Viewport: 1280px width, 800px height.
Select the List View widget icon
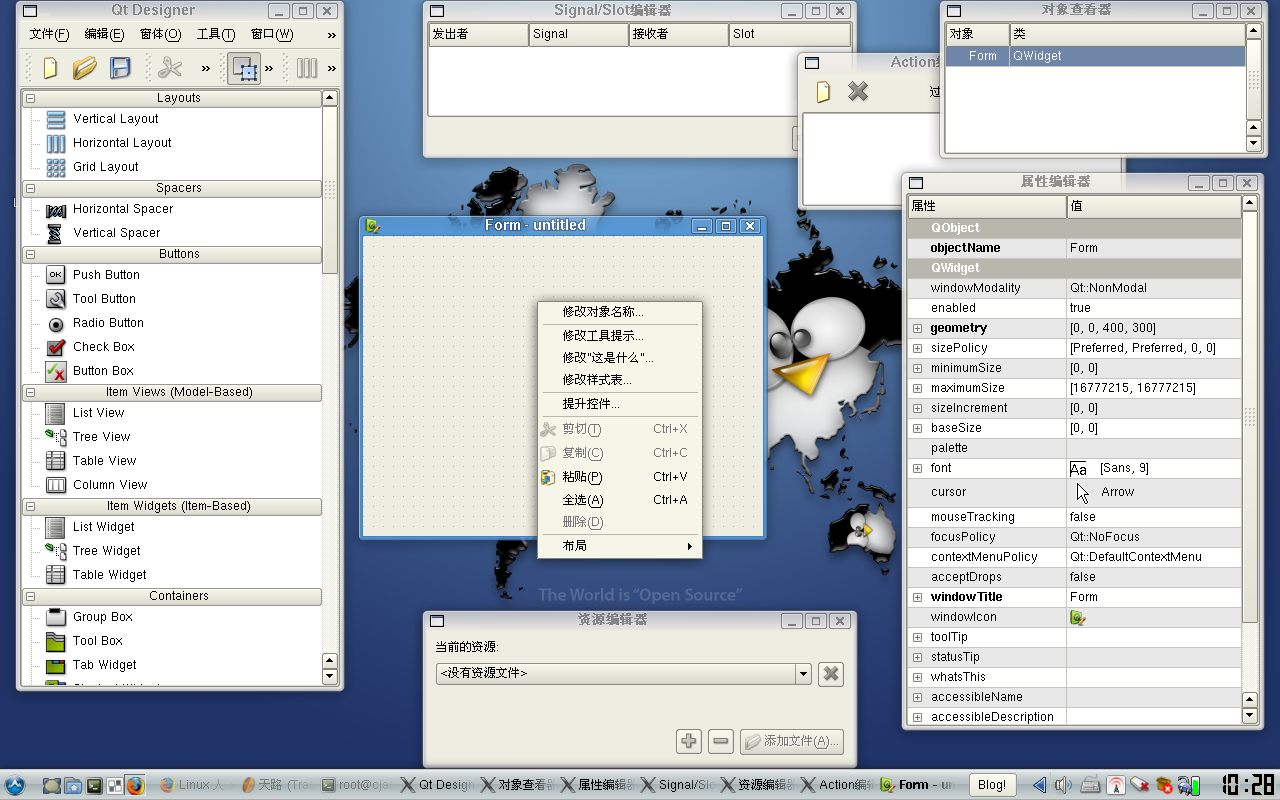click(56, 413)
